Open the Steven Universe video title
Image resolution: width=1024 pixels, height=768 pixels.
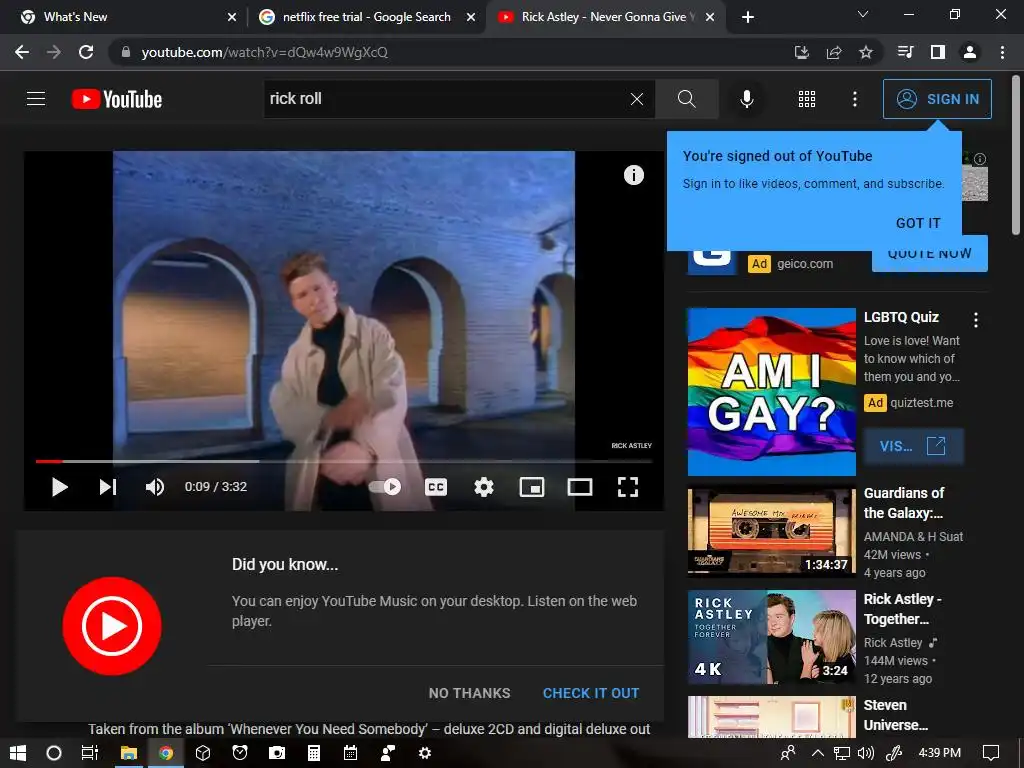coord(895,715)
